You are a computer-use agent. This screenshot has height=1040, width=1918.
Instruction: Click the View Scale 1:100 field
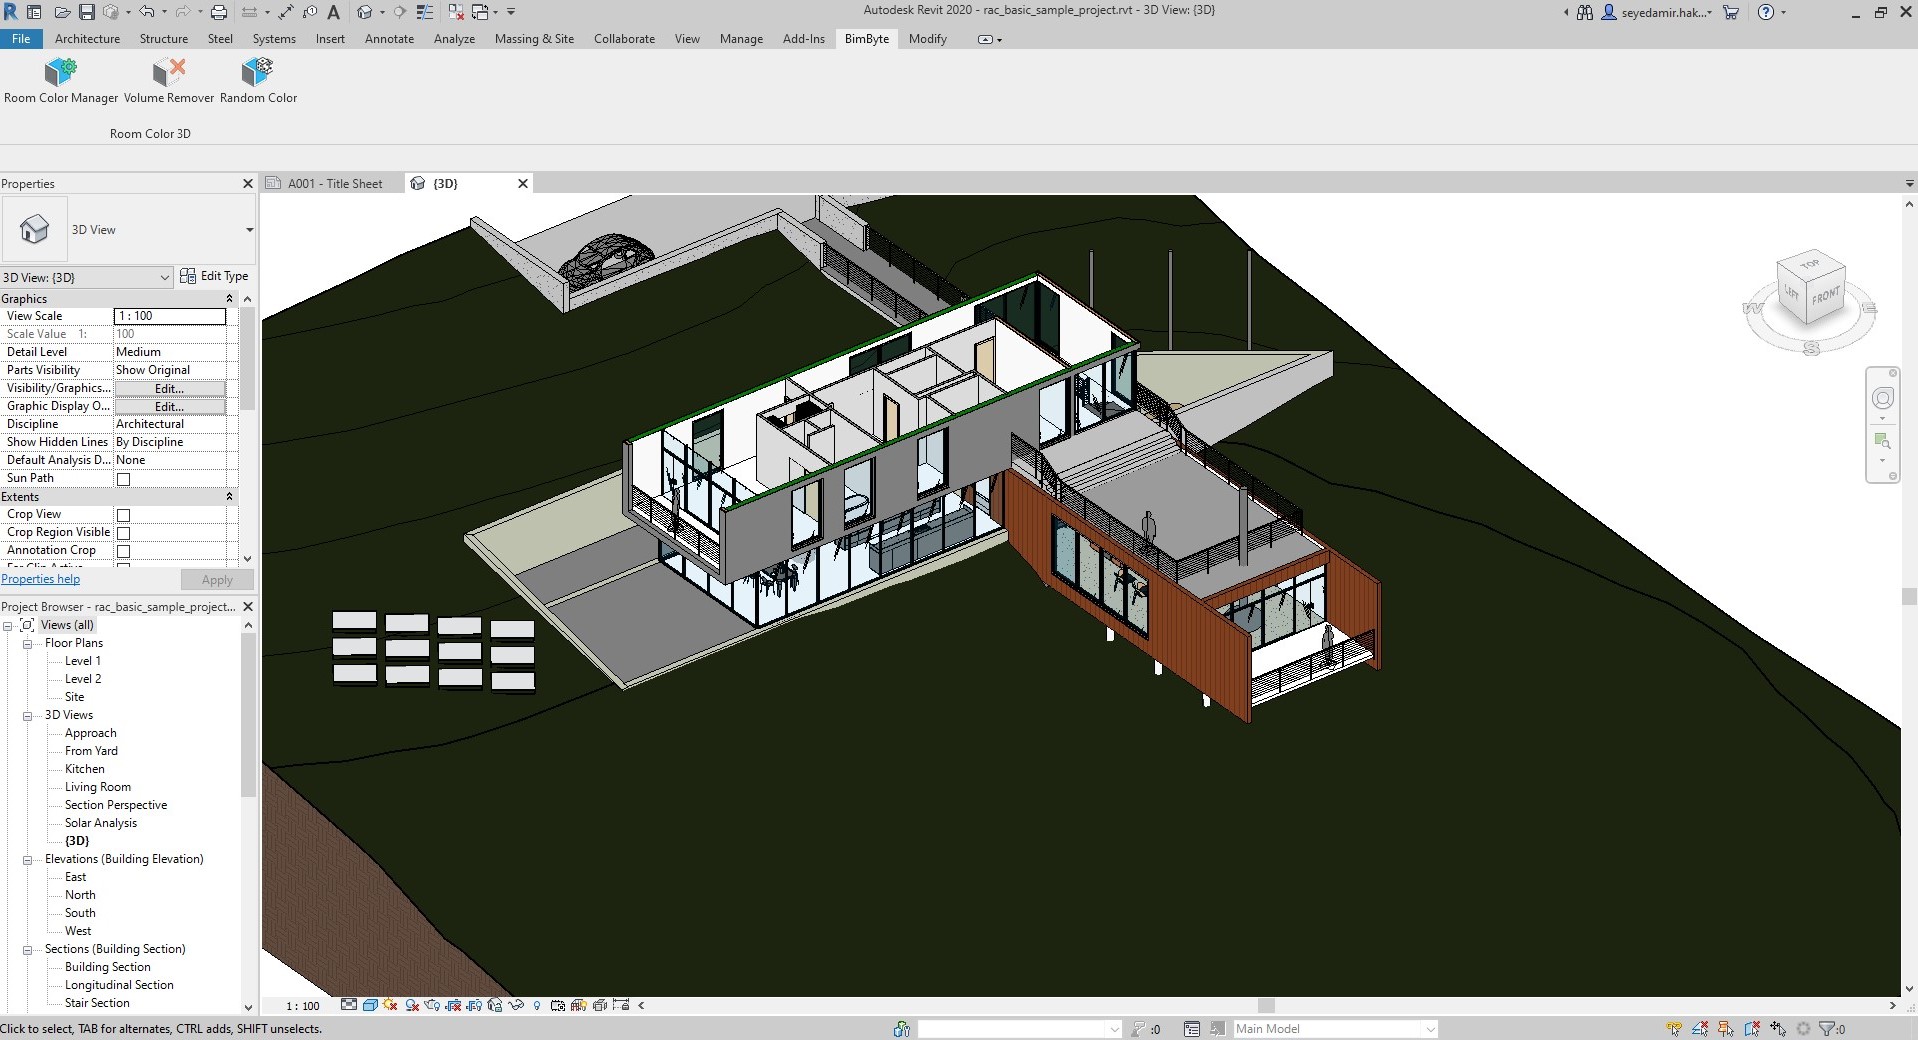click(170, 316)
